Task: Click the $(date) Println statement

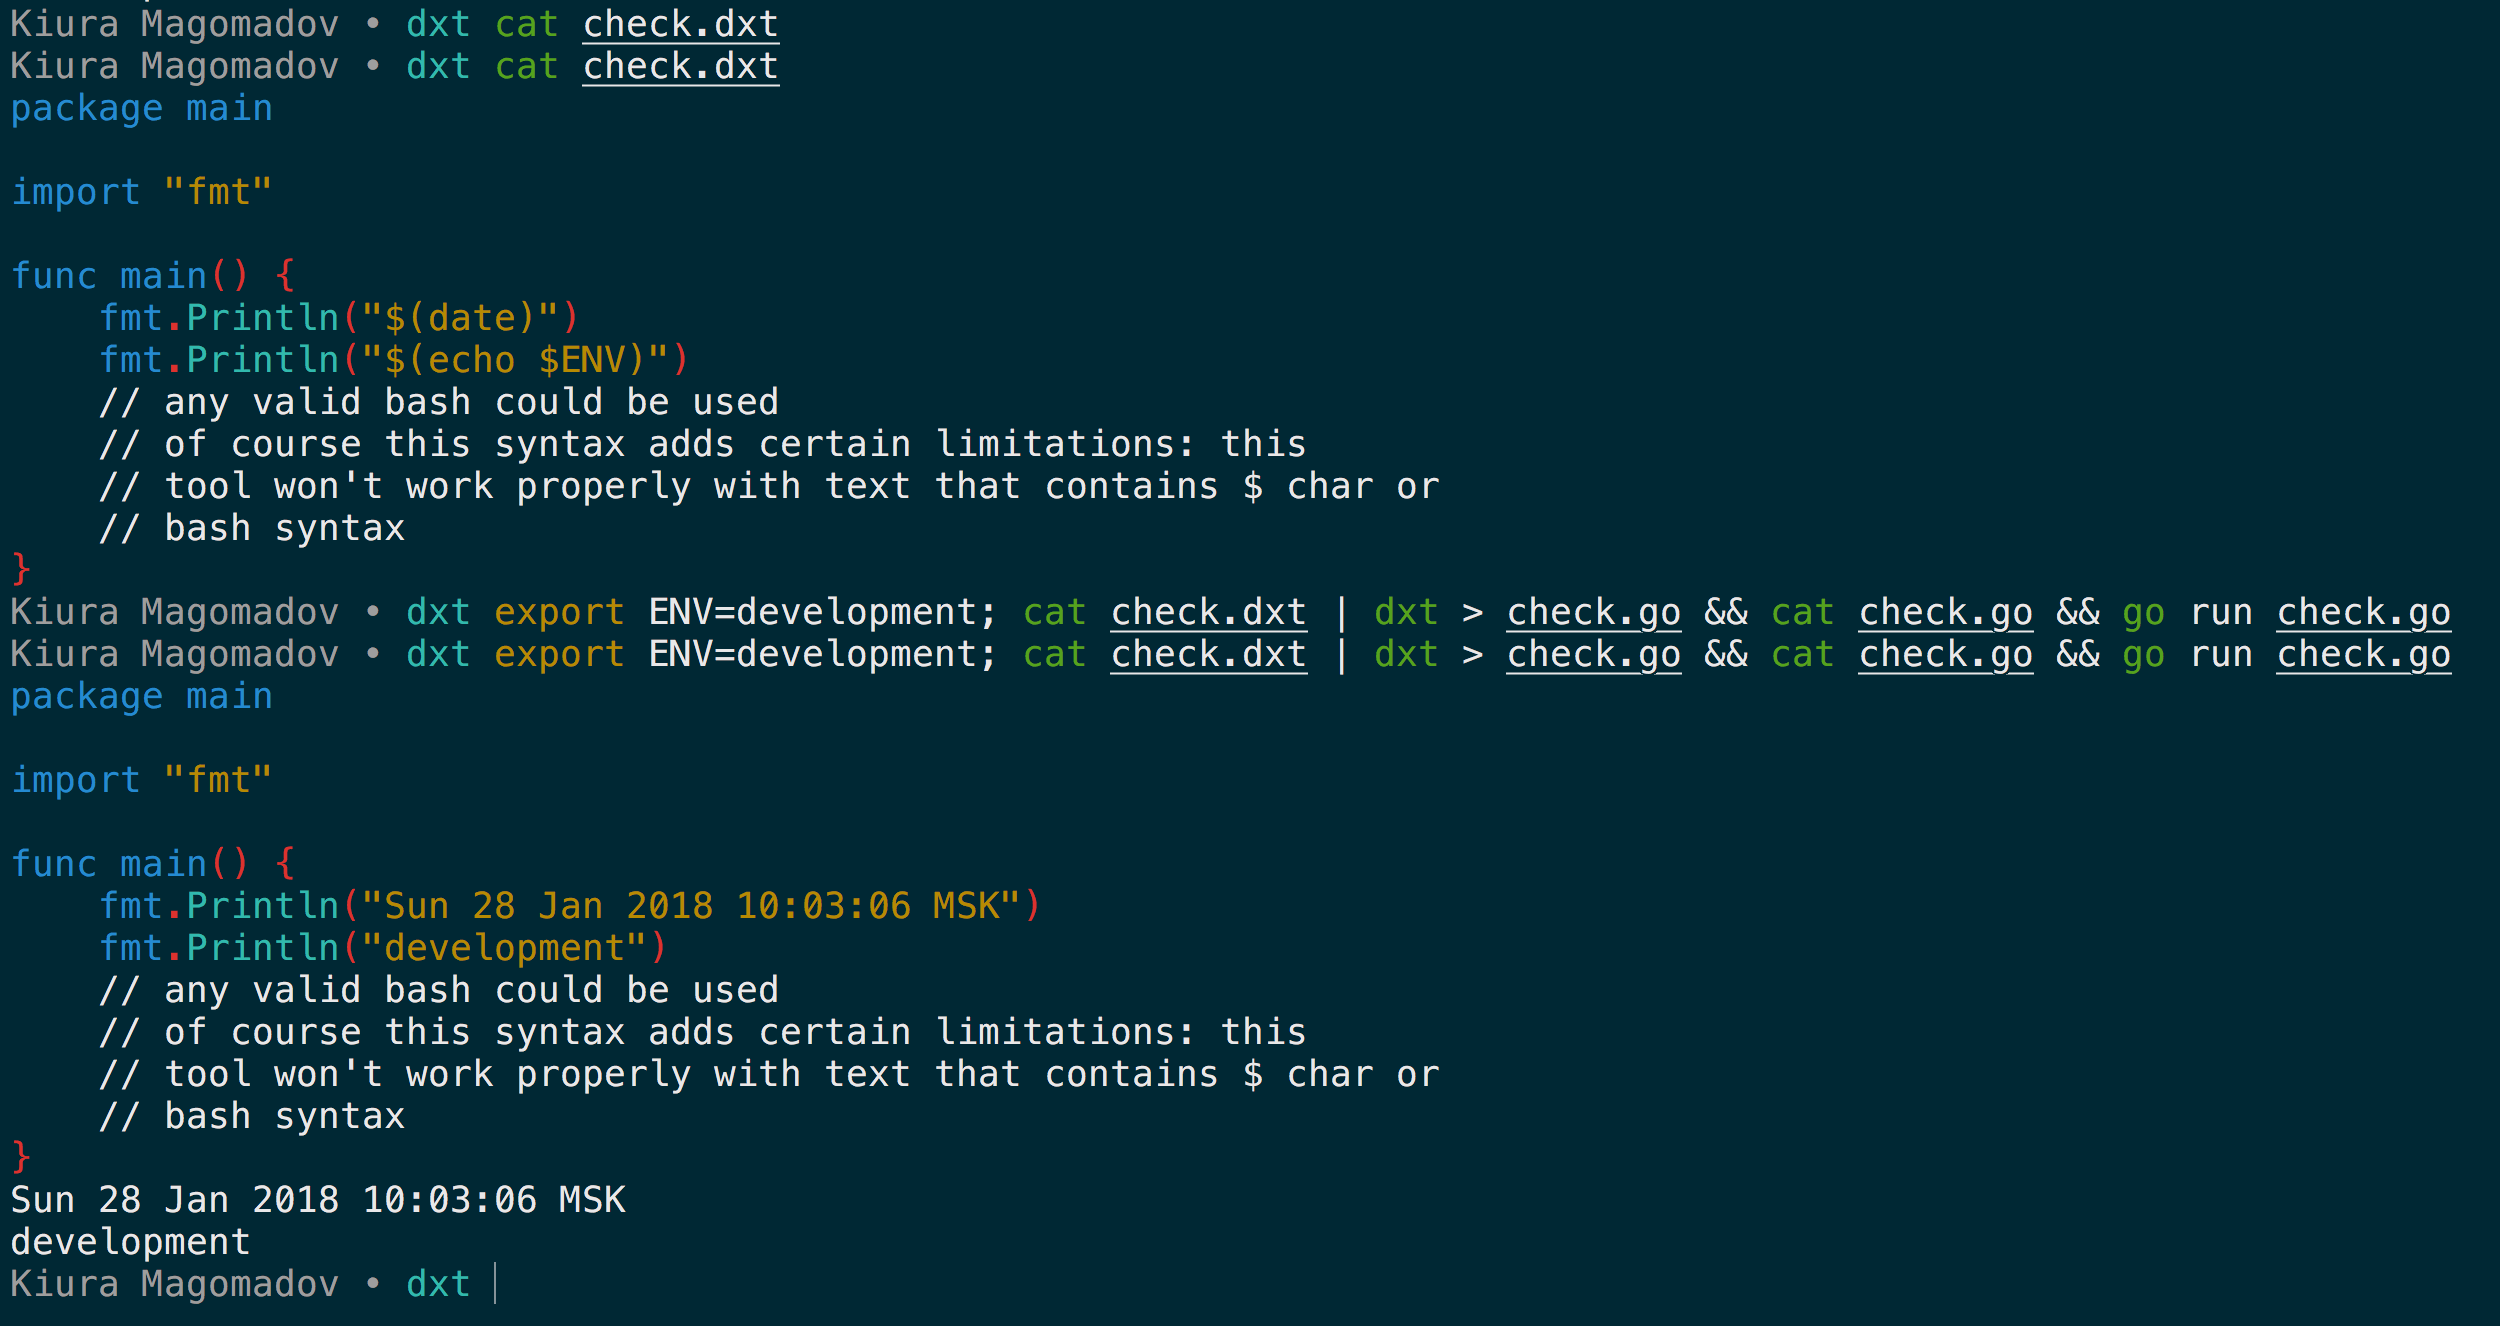Action: [x=339, y=318]
